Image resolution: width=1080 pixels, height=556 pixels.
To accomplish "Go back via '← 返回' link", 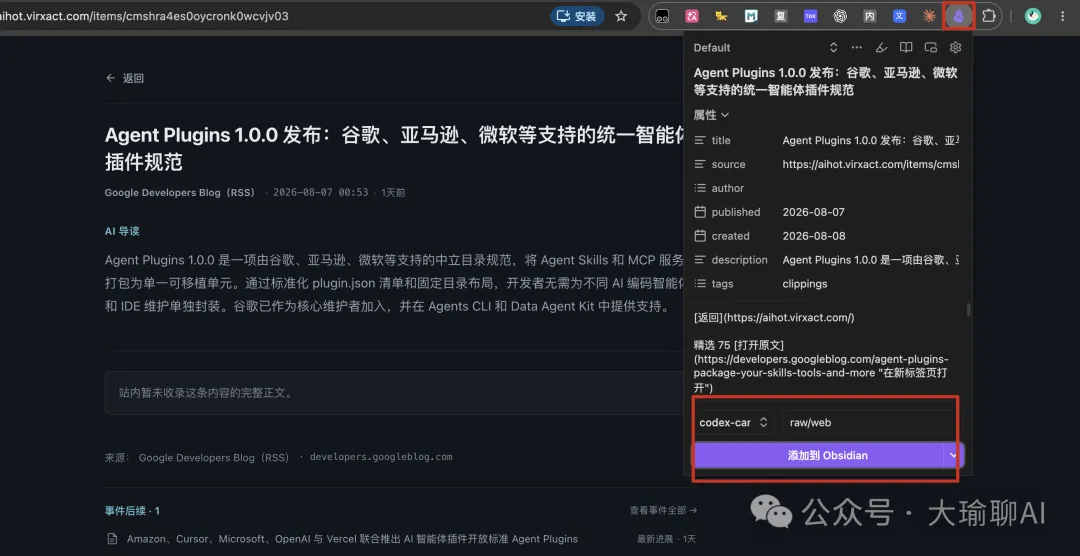I will [125, 79].
